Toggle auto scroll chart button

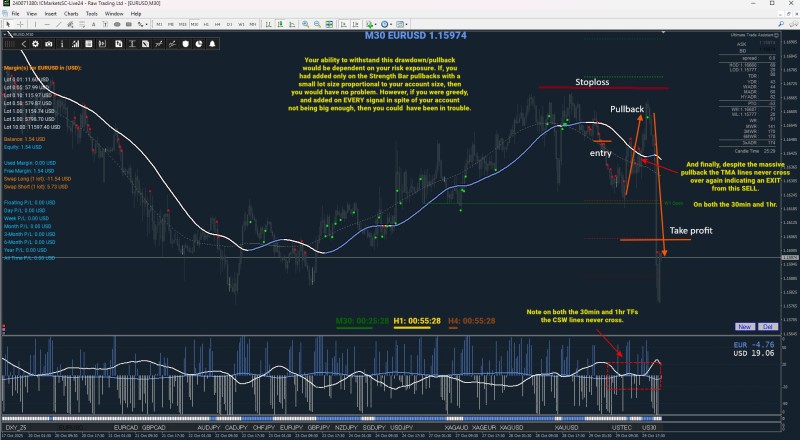[344, 24]
